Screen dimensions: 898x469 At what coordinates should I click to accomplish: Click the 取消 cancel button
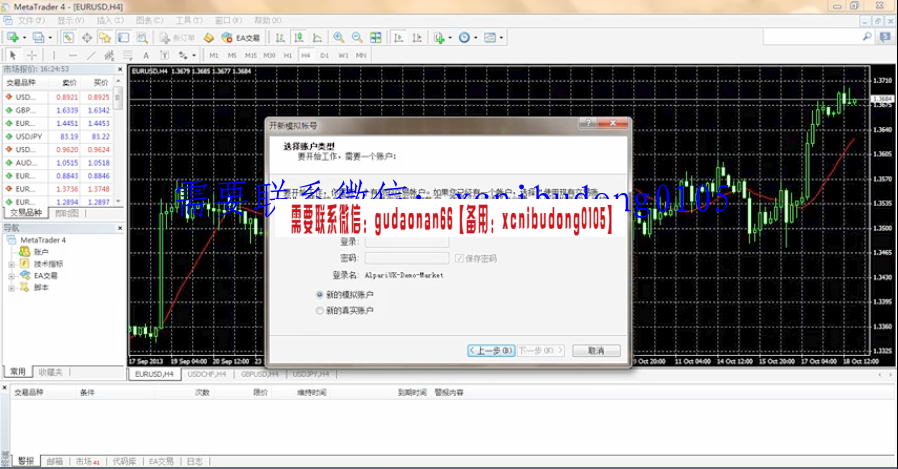click(596, 350)
